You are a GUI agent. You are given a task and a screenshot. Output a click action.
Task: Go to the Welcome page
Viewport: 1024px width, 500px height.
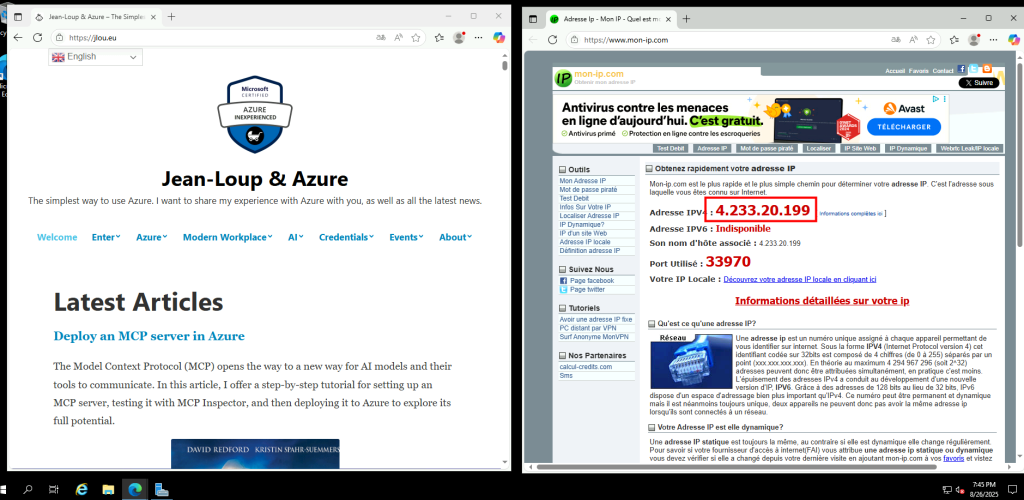(x=57, y=237)
